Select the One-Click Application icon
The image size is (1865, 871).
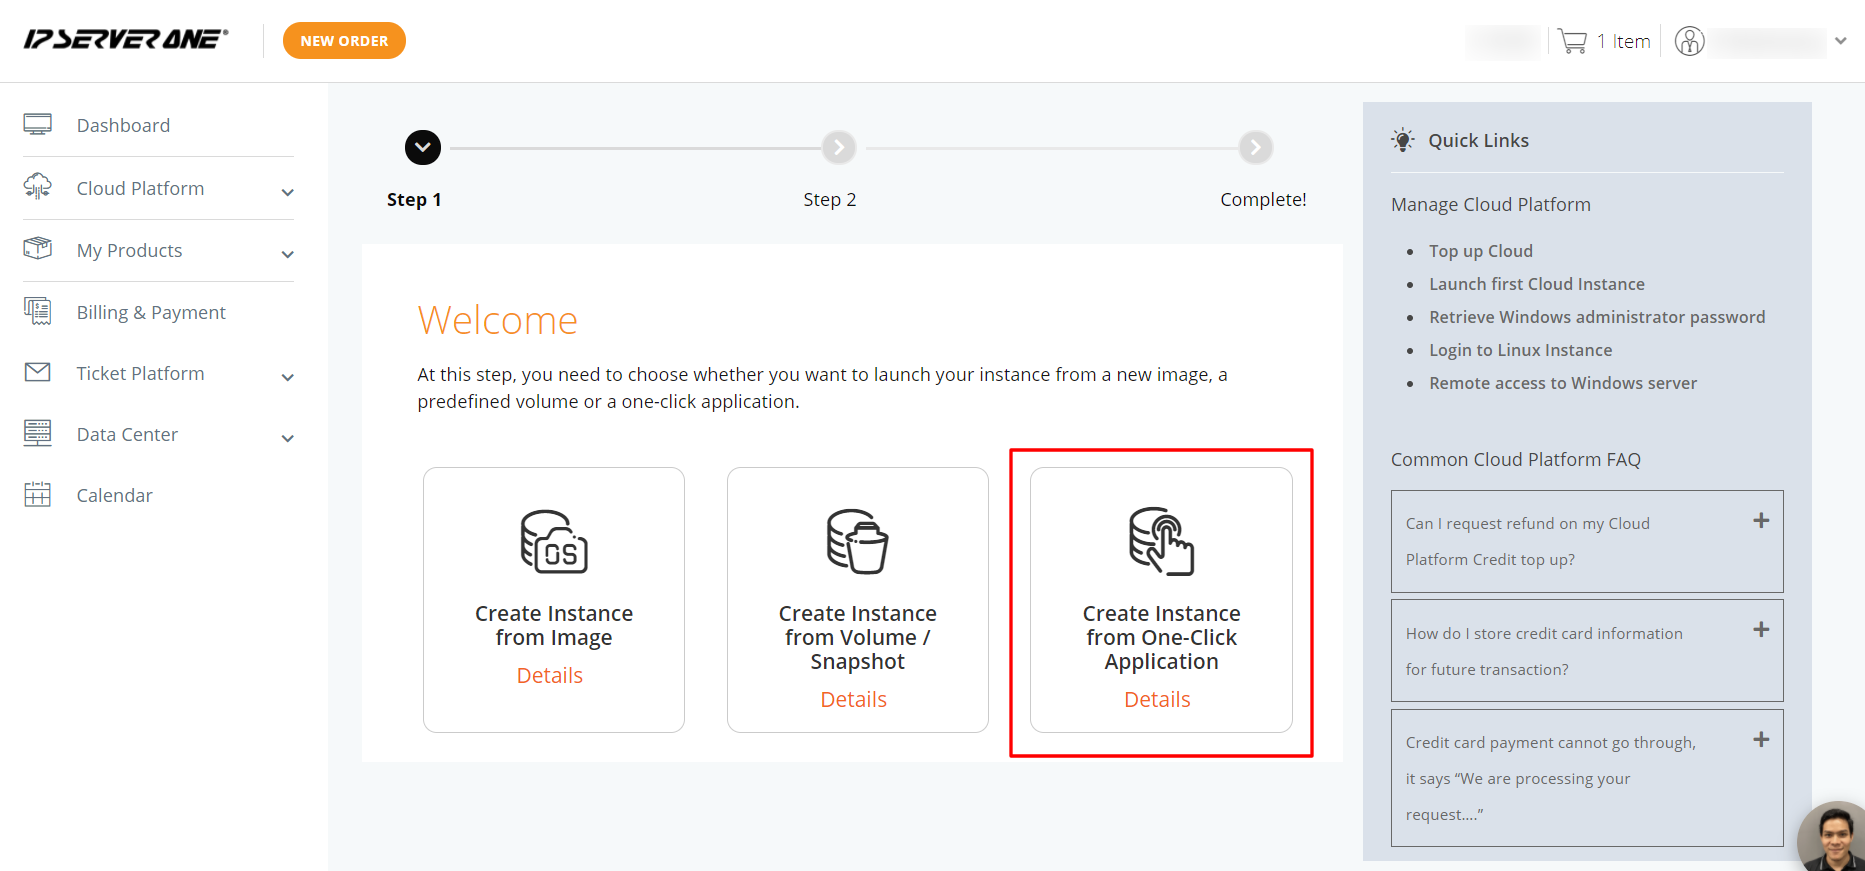tap(1161, 541)
